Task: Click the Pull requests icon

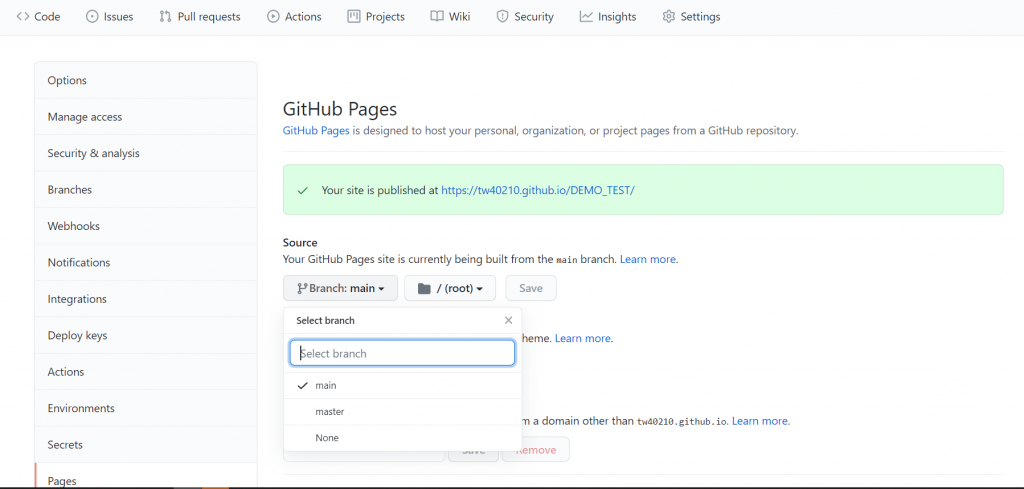Action: [165, 17]
